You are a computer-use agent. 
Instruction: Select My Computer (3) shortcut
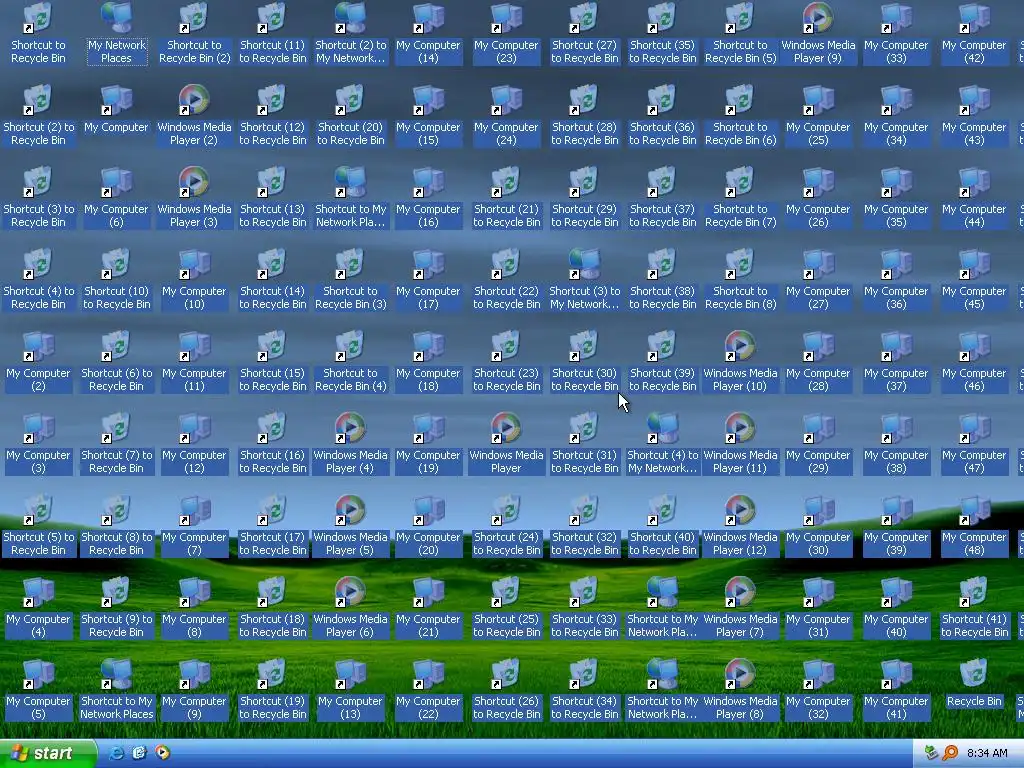(x=38, y=443)
